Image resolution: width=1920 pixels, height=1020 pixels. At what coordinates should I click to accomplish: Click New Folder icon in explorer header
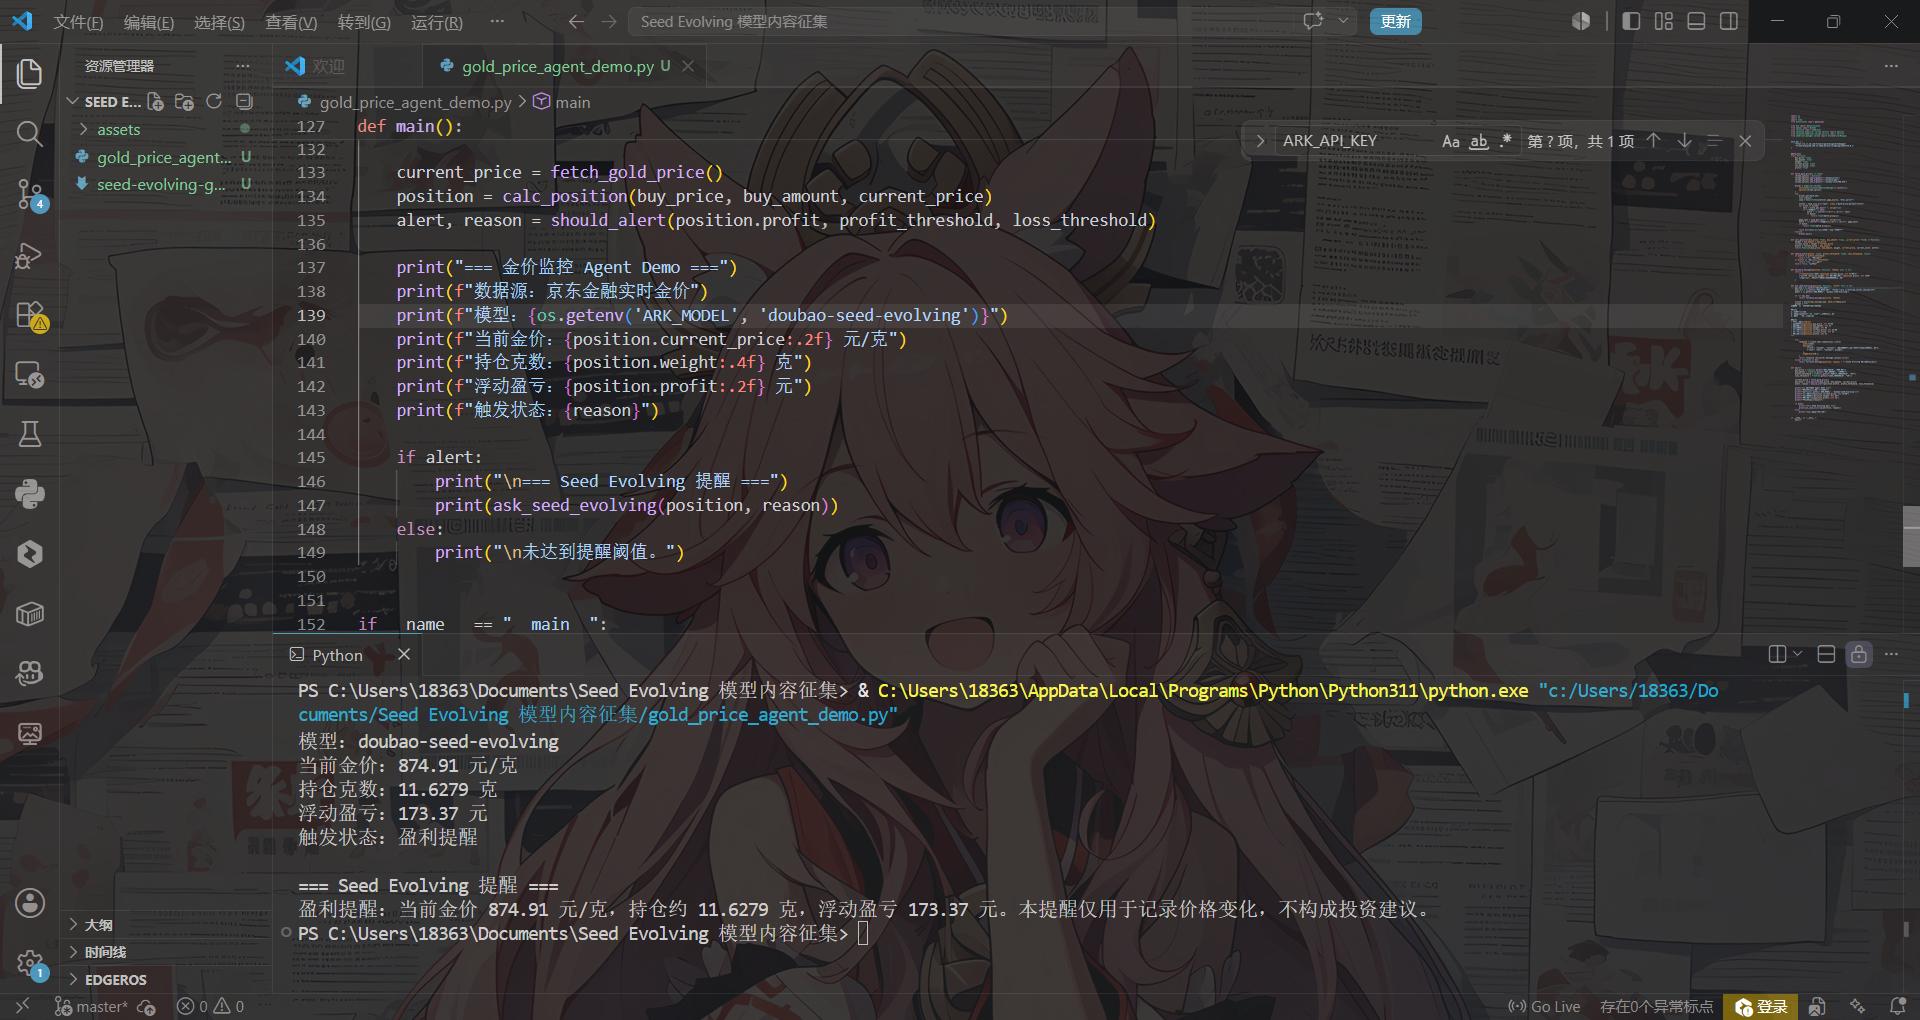coord(184,102)
